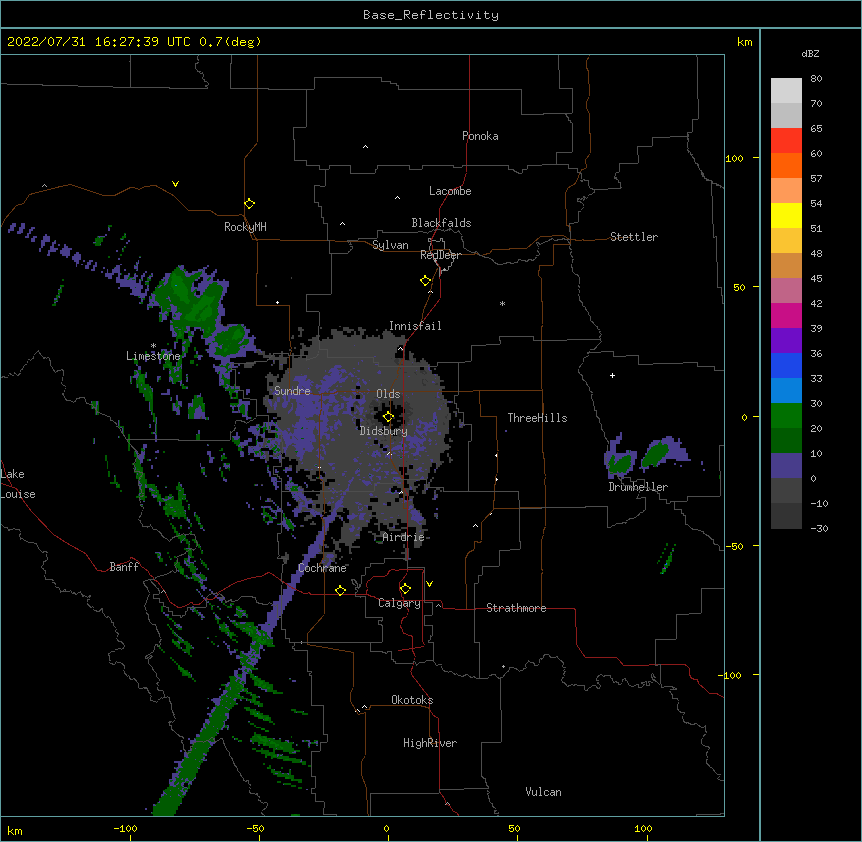The width and height of the screenshot is (862, 842).
Task: Click the yellow diamond marker below RedDeer
Action: [x=425, y=281]
